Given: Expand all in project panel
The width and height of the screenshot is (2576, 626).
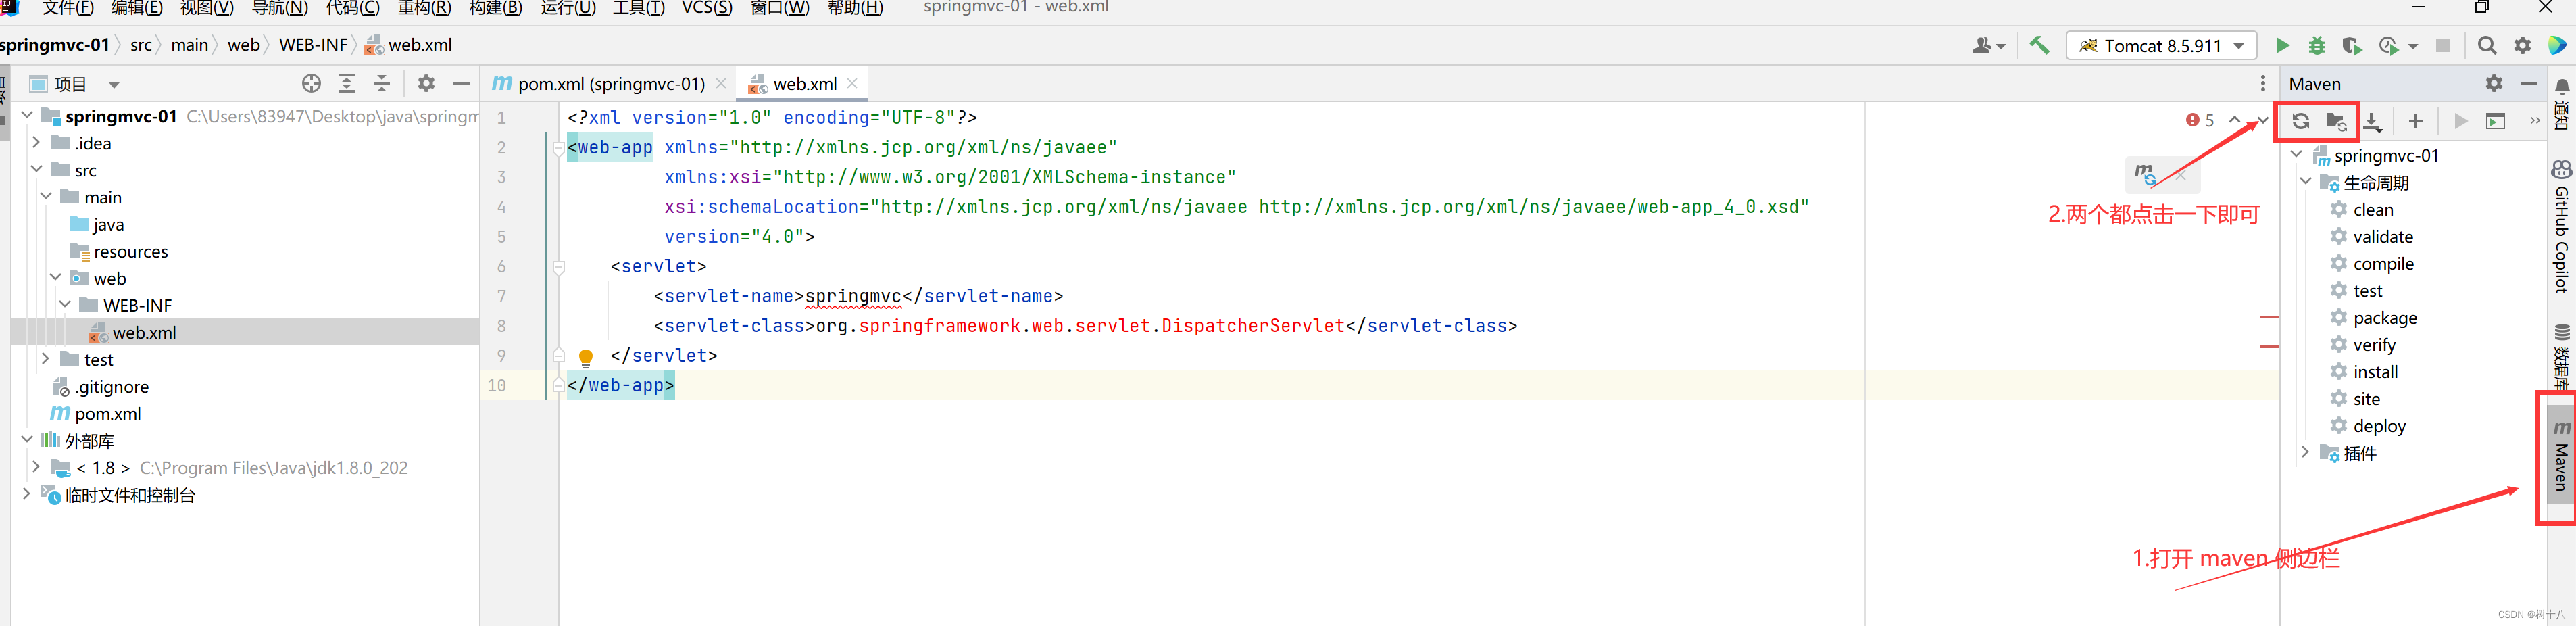Looking at the screenshot, I should pyautogui.click(x=346, y=83).
